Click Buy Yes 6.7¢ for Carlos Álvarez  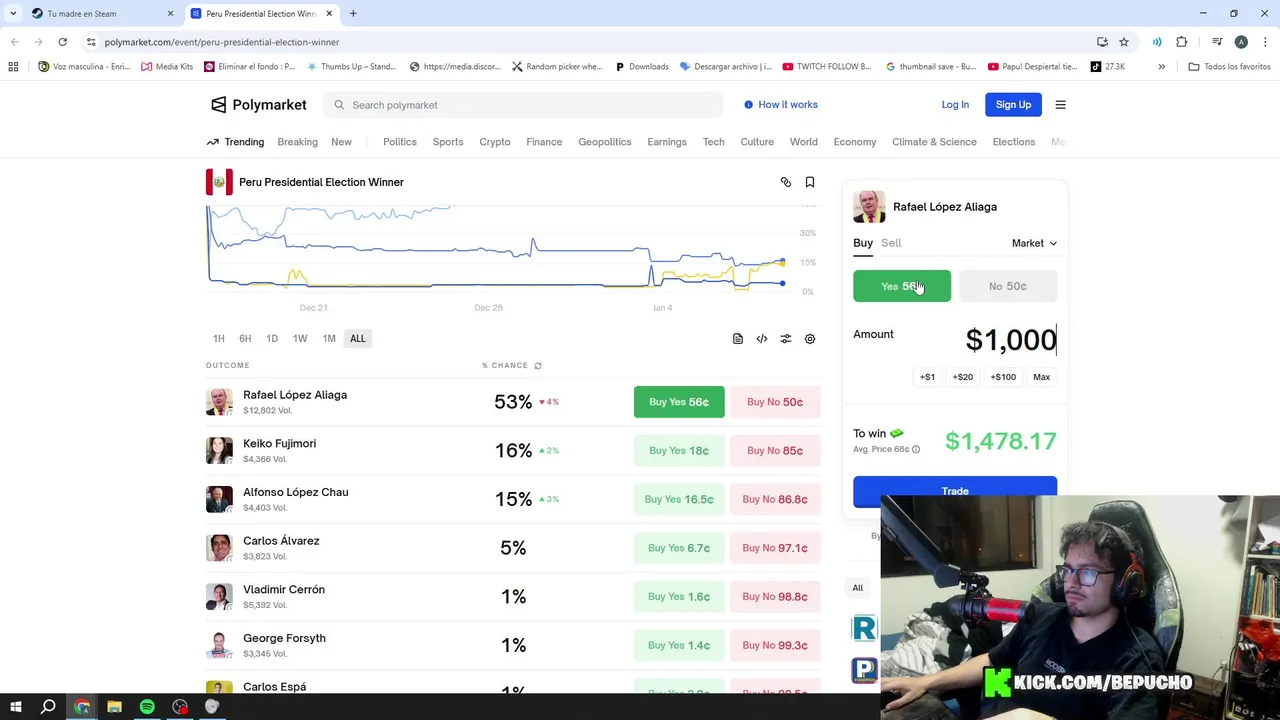point(679,548)
